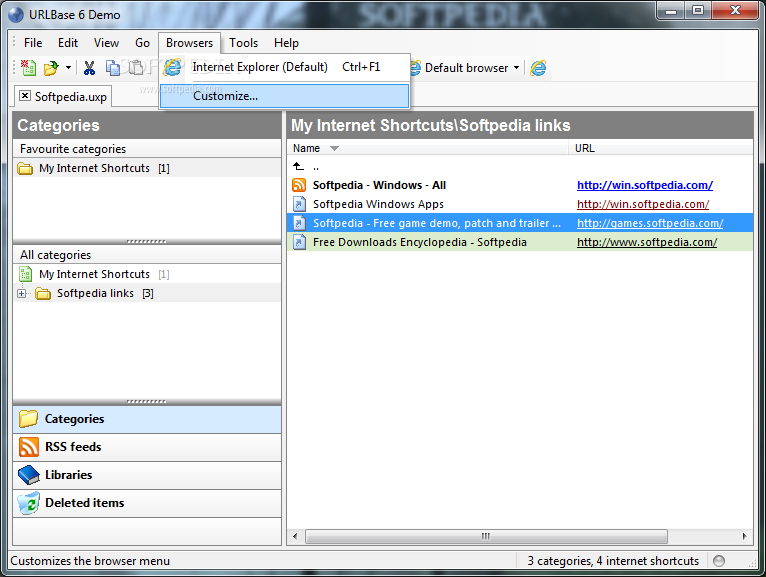Image resolution: width=766 pixels, height=577 pixels.
Task: Select the Softpedia links folder
Action: click(96, 293)
